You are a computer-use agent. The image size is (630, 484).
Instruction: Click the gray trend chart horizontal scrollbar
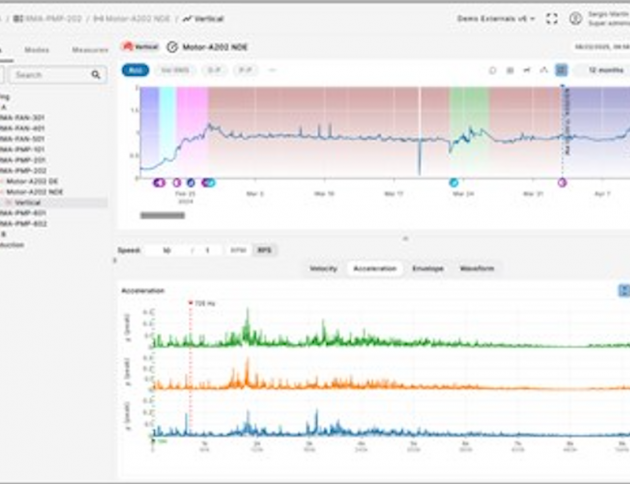click(x=161, y=215)
